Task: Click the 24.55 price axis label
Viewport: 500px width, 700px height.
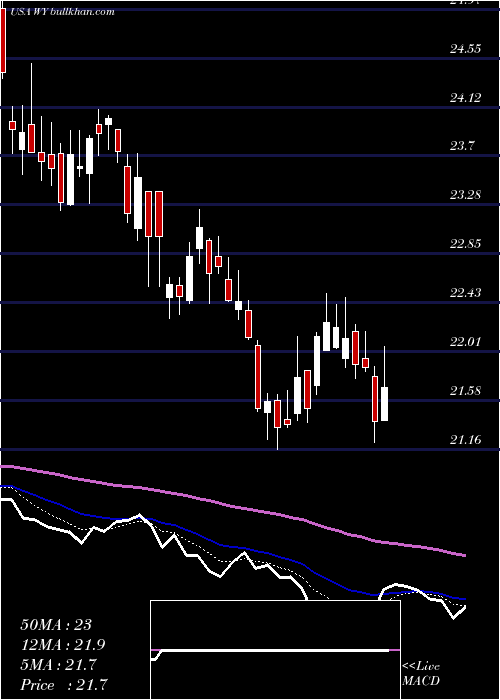Action: click(465, 48)
